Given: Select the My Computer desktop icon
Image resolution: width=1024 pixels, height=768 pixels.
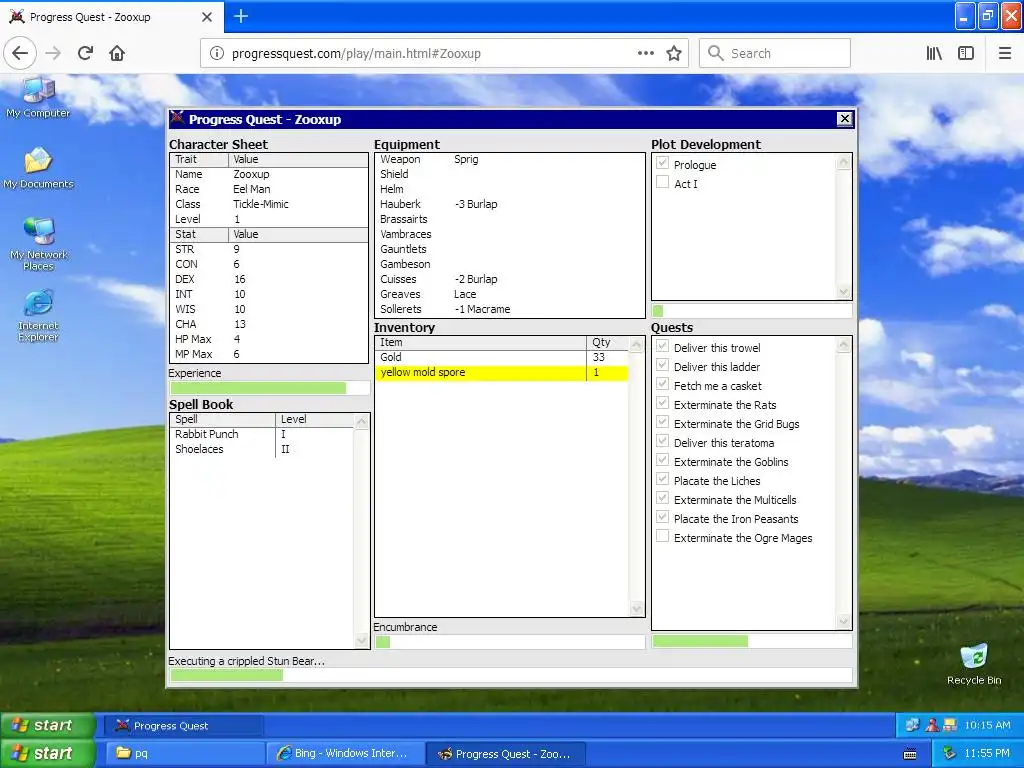Looking at the screenshot, I should coord(38,98).
